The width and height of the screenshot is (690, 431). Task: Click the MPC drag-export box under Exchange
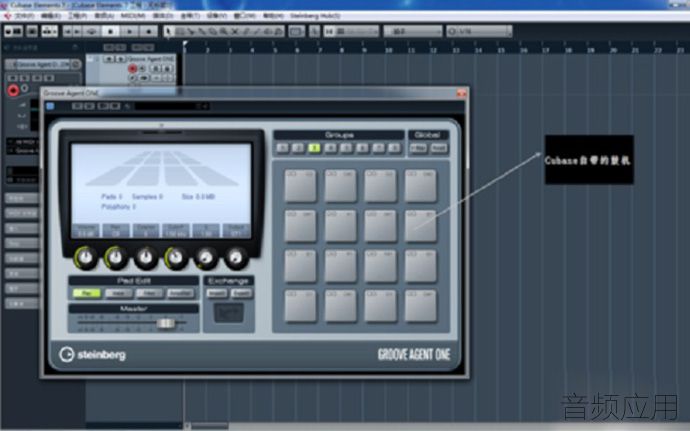[x=228, y=313]
